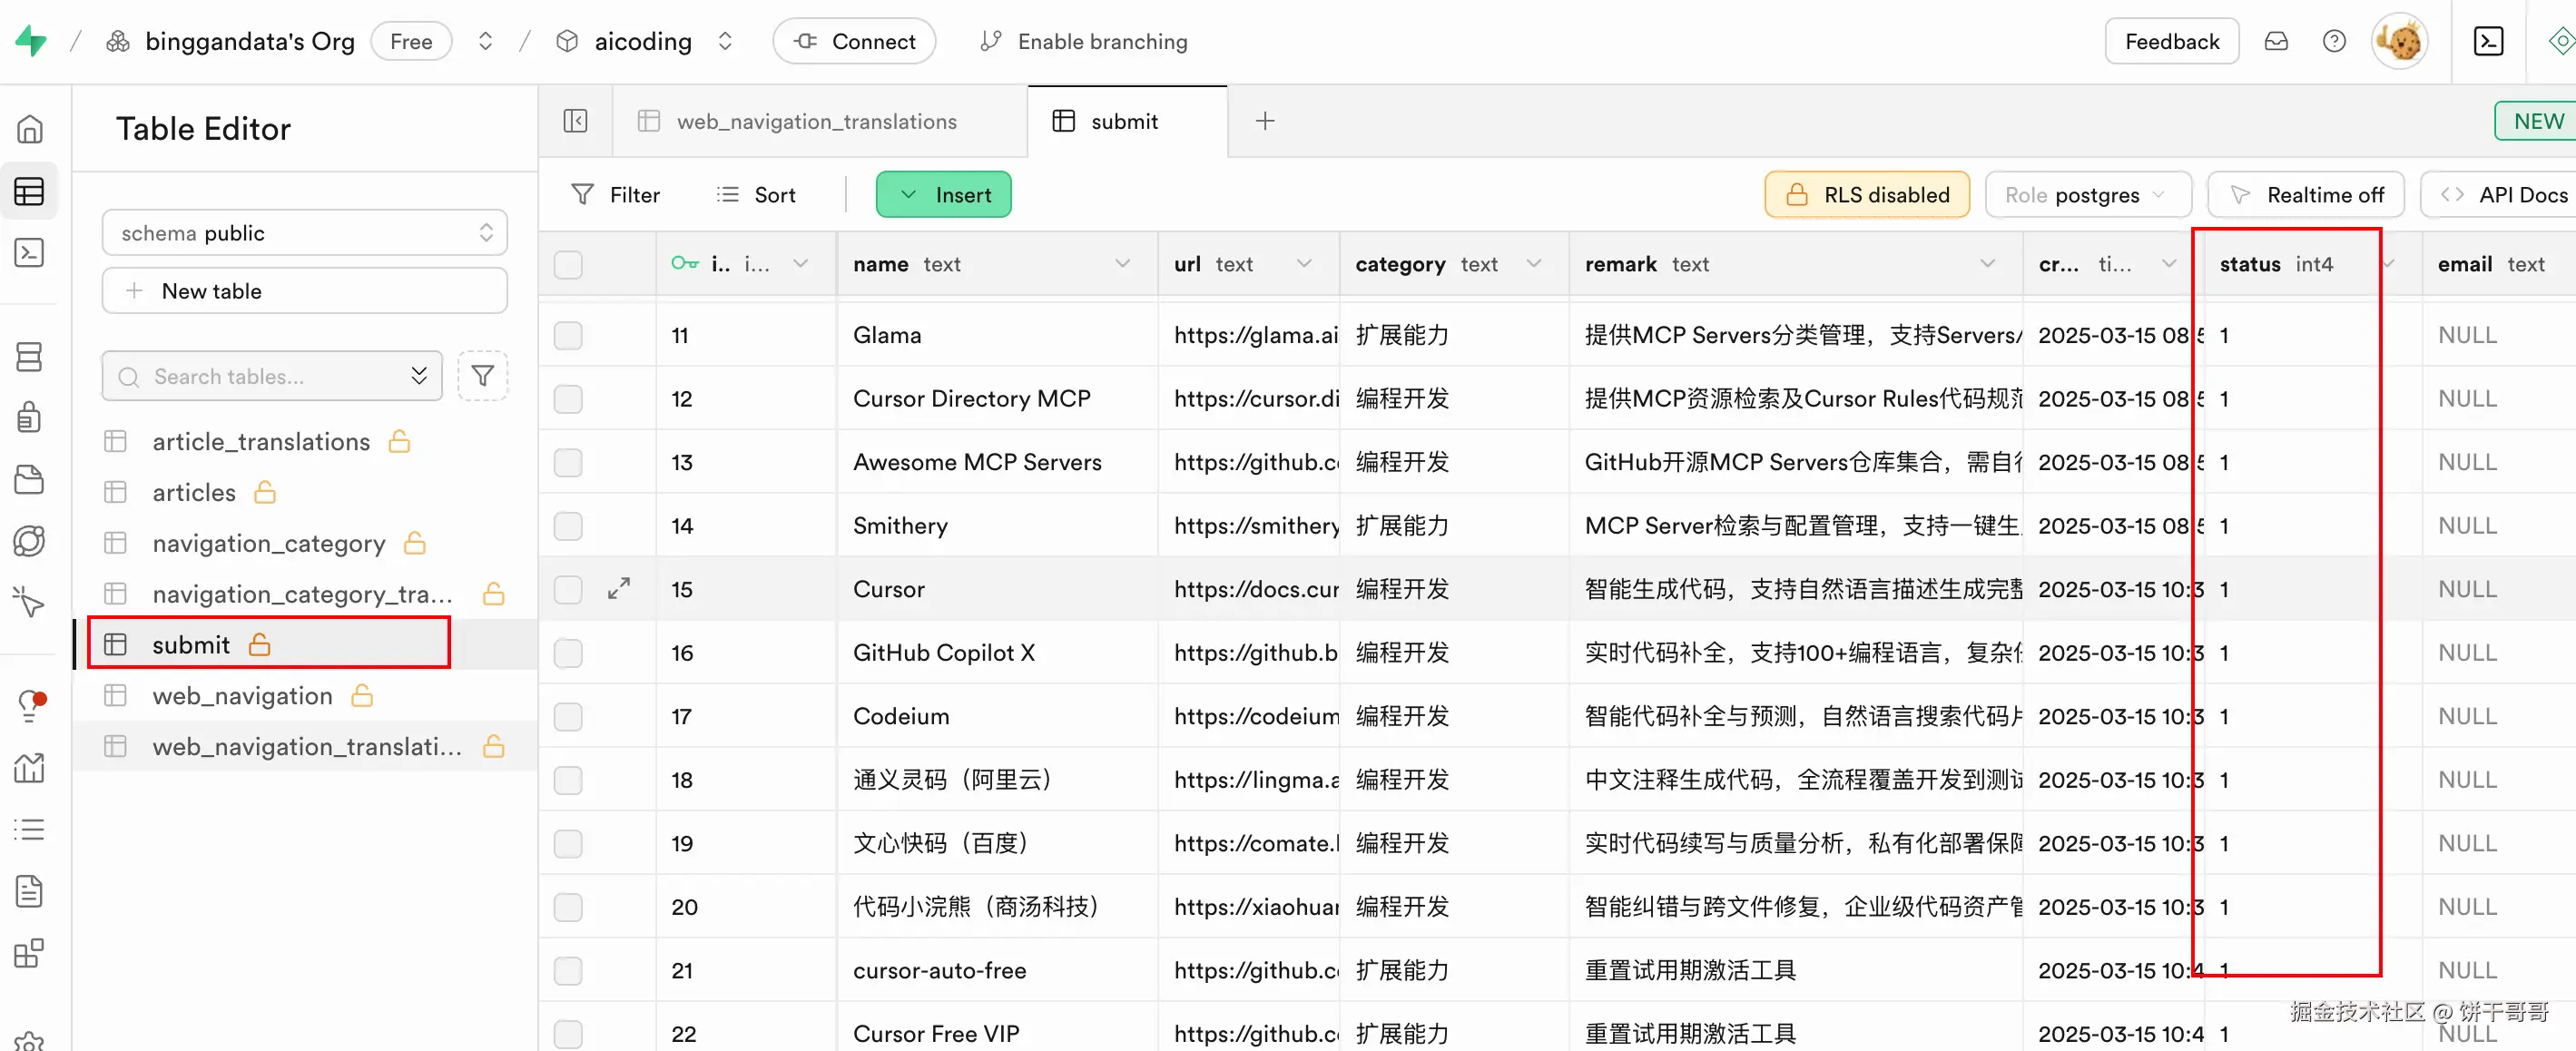Collapse the side panel via toggle icon
This screenshot has height=1051, width=2576.
pos(575,121)
